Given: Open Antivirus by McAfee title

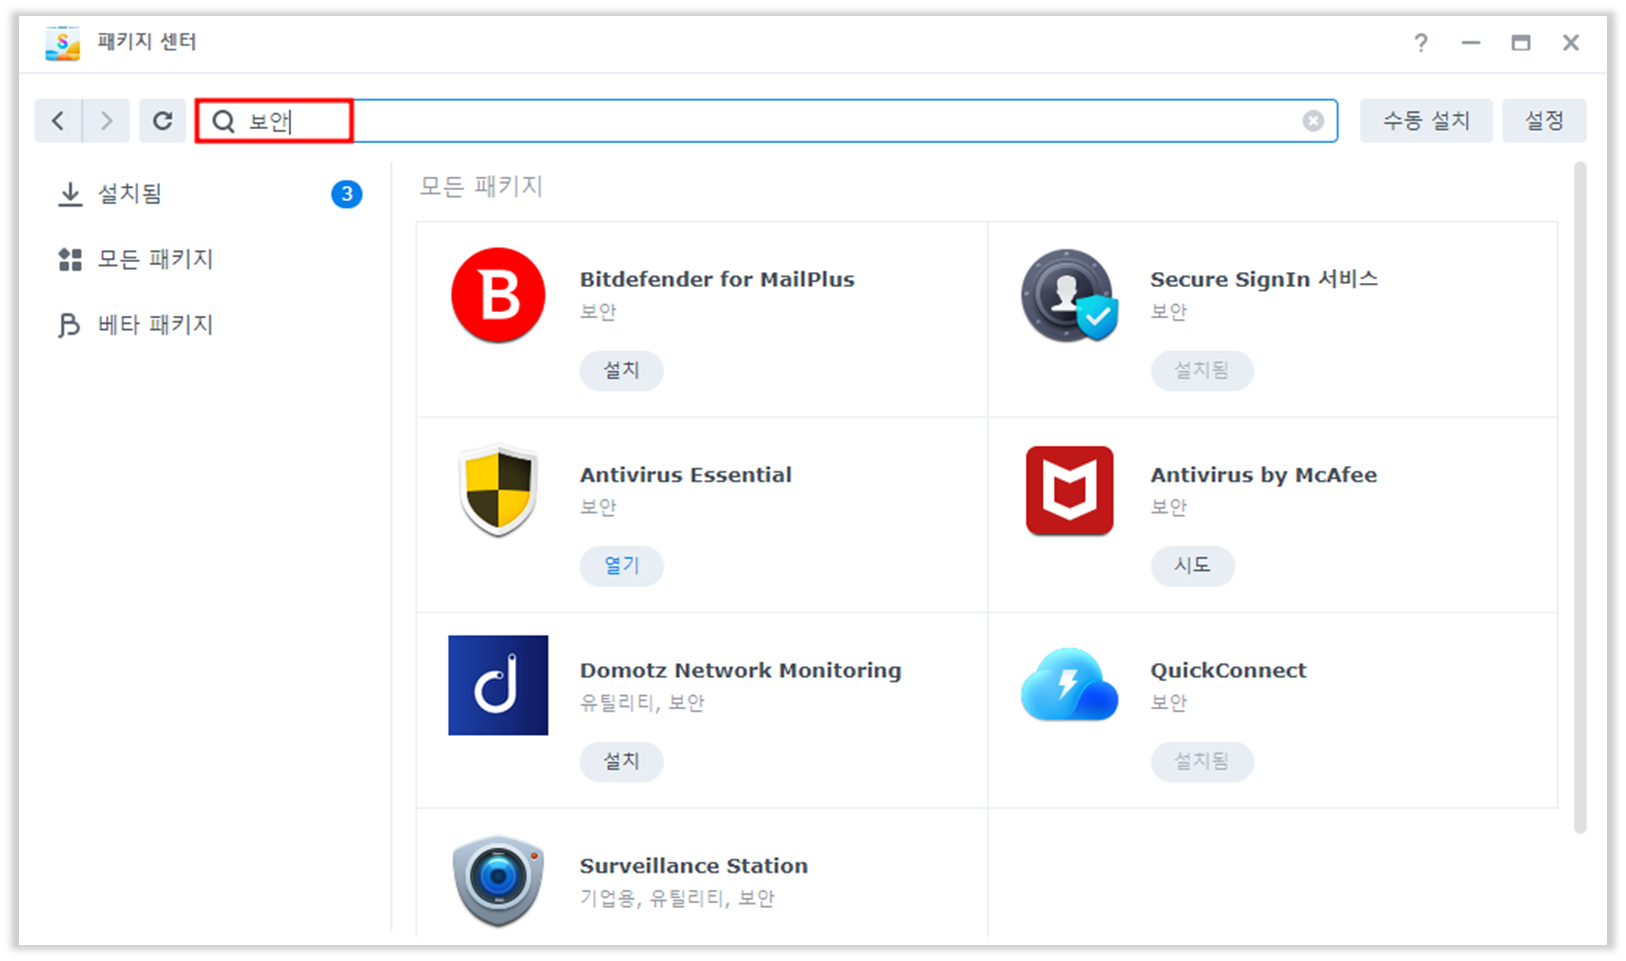Looking at the screenshot, I should pos(1264,475).
